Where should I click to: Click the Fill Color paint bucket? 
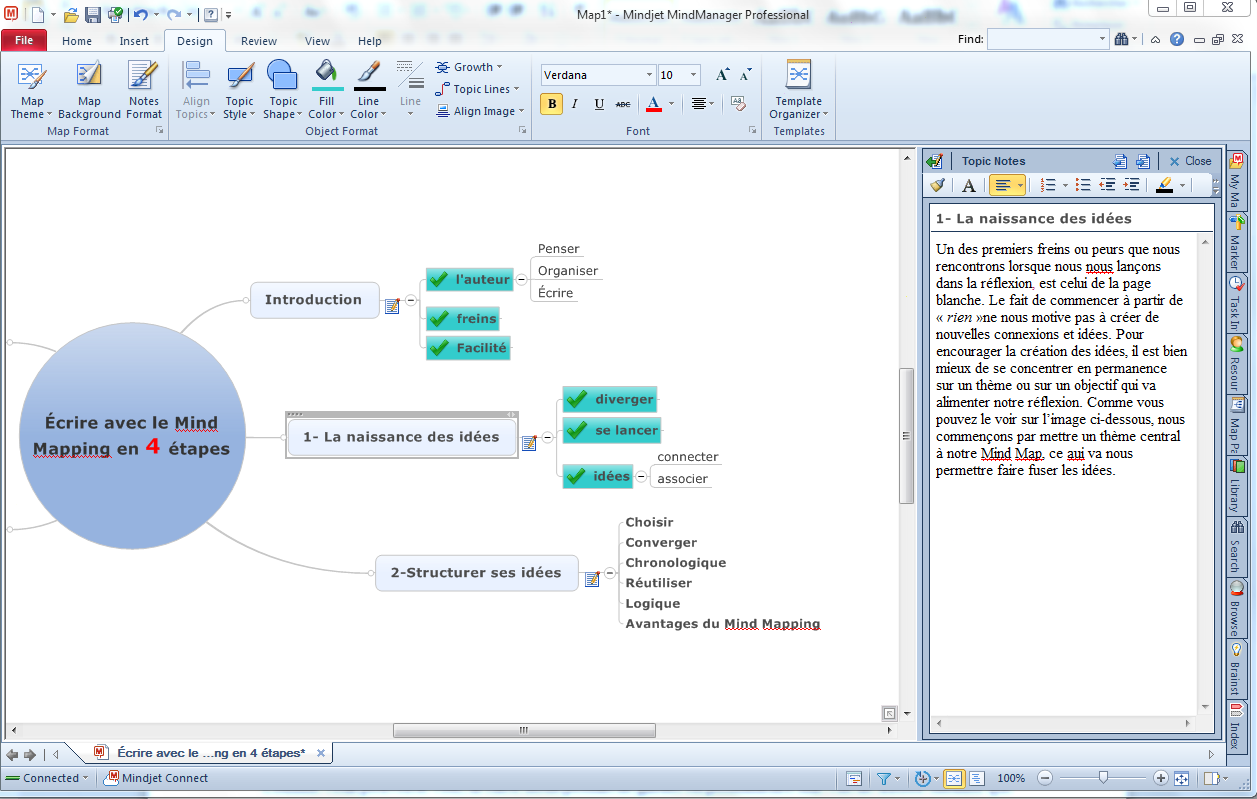pos(325,74)
